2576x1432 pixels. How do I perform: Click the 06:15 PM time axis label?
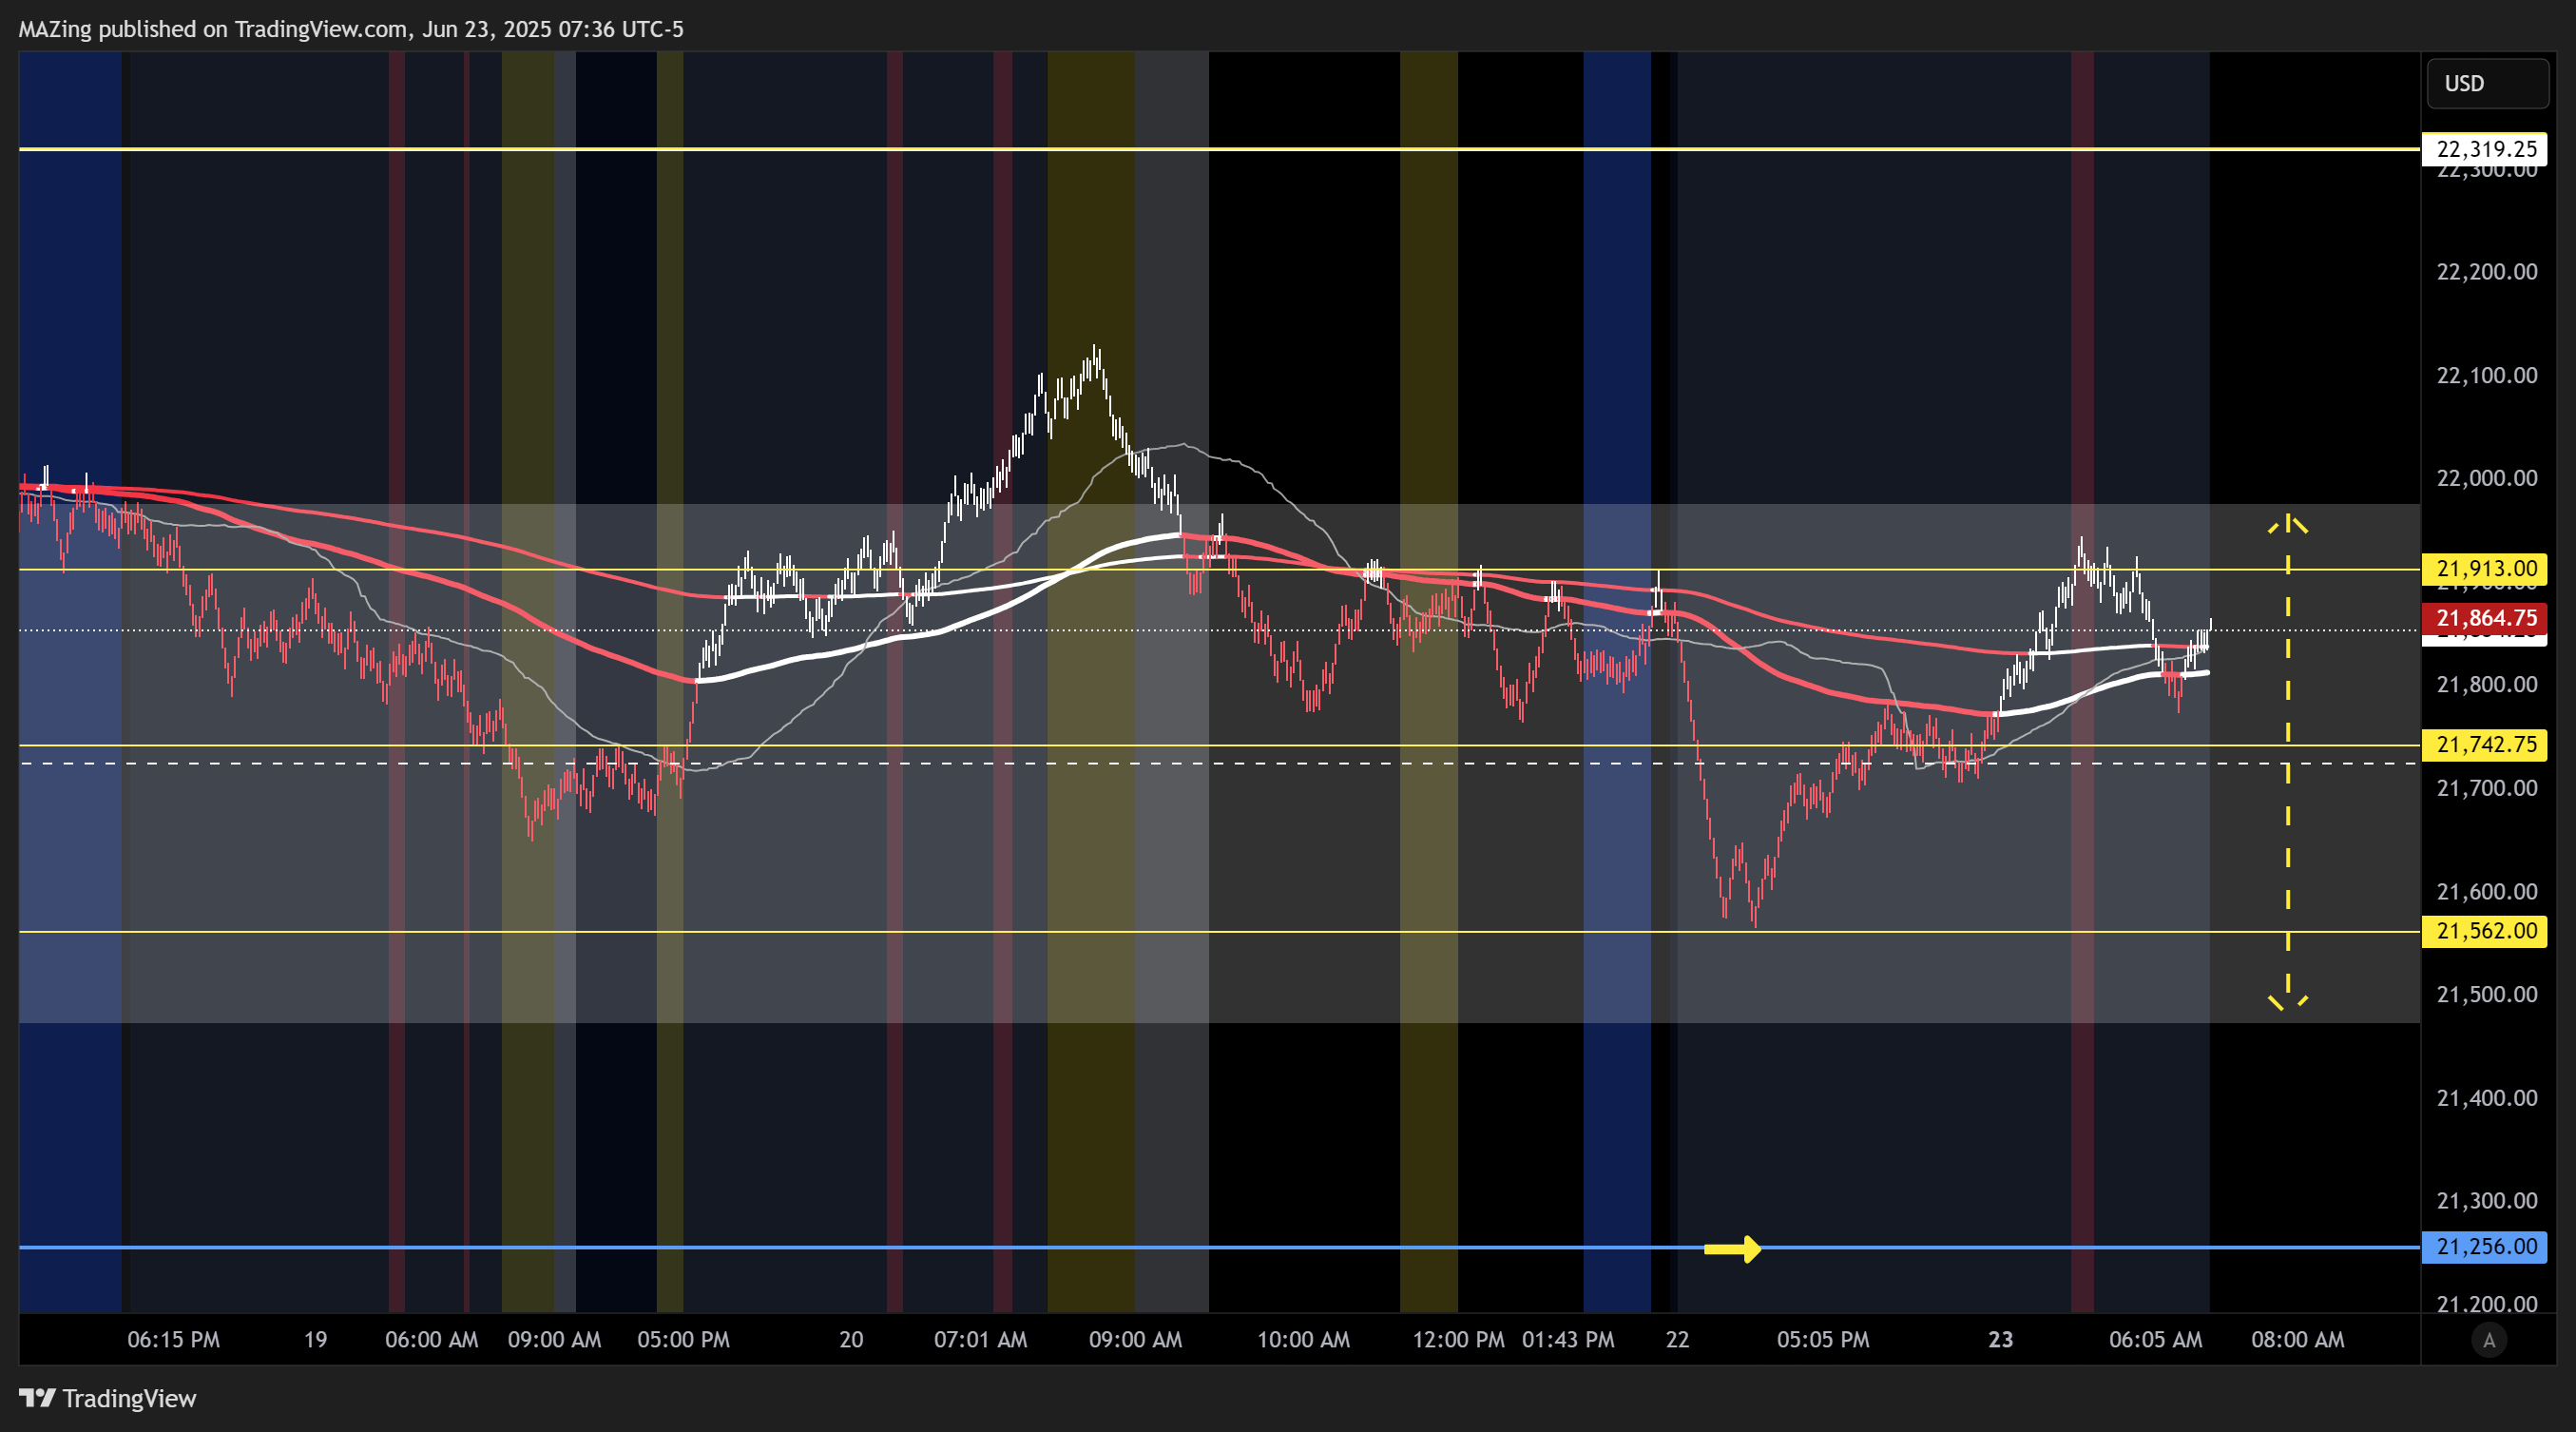(173, 1340)
